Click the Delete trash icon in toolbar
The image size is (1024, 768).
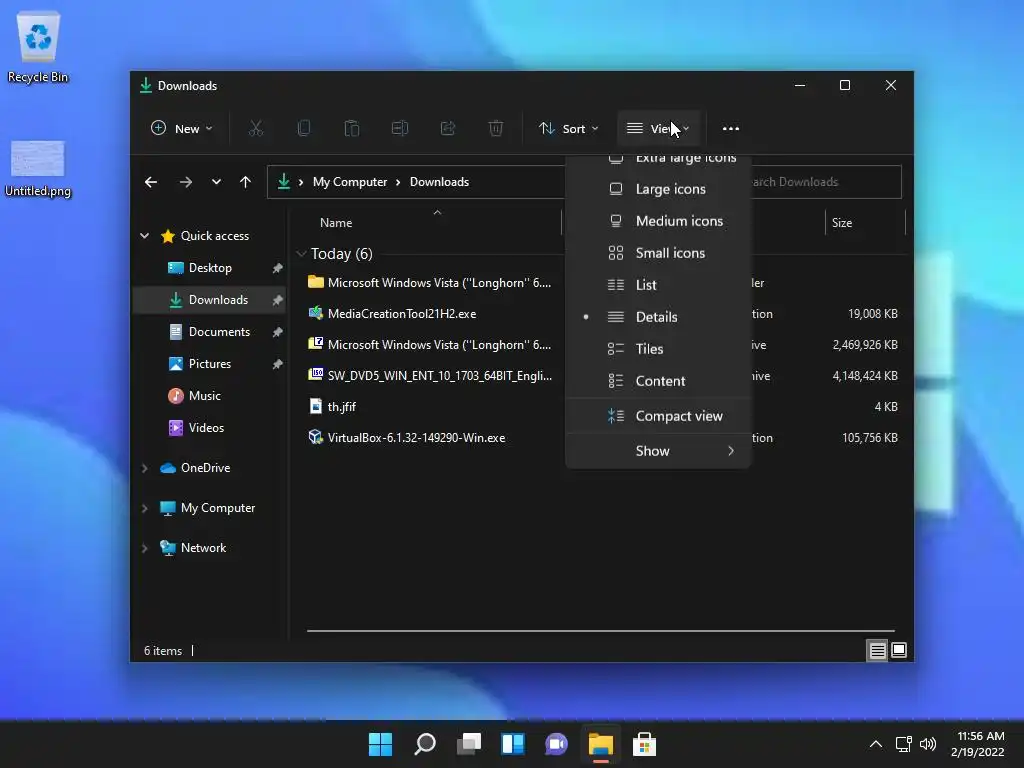point(496,129)
